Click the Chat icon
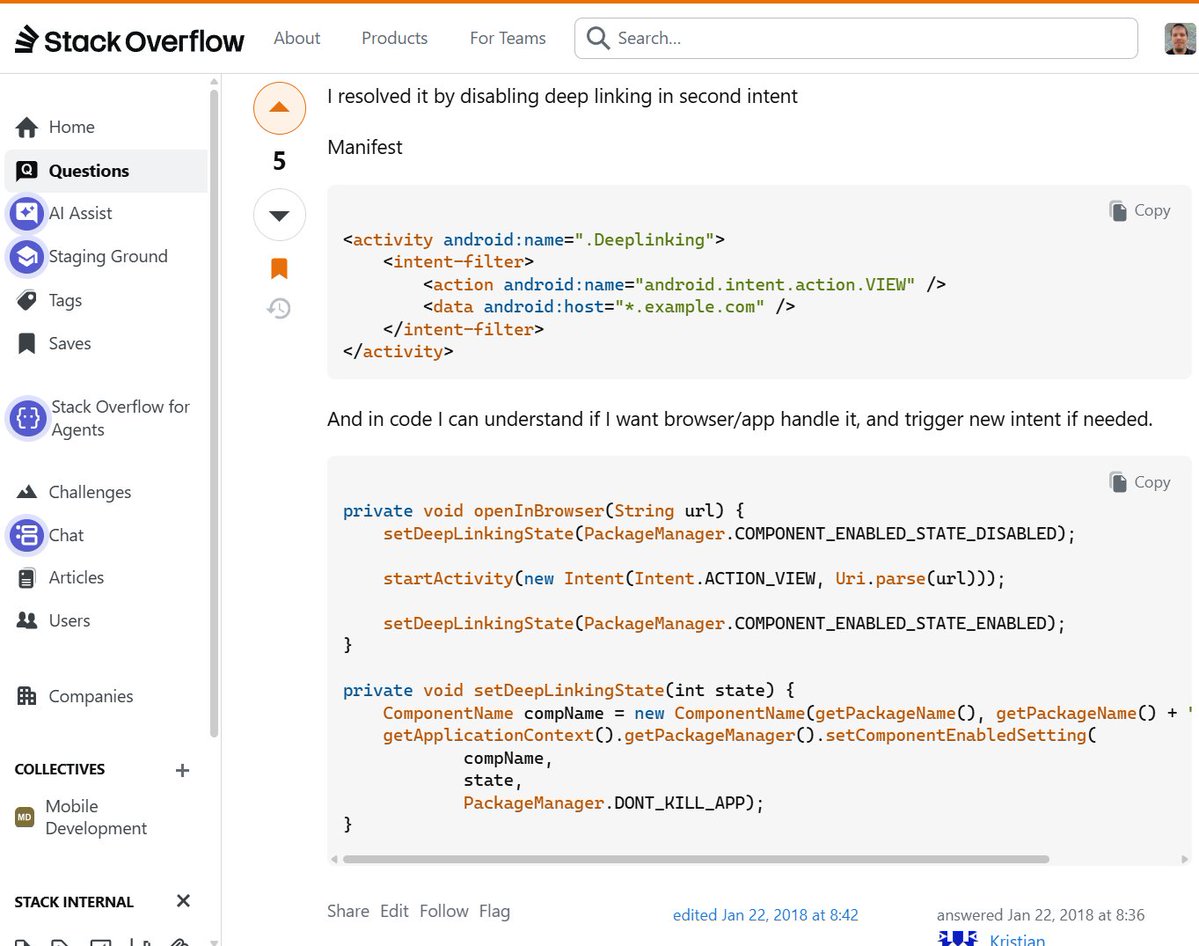Viewport: 1199px width, 946px height. point(27,535)
